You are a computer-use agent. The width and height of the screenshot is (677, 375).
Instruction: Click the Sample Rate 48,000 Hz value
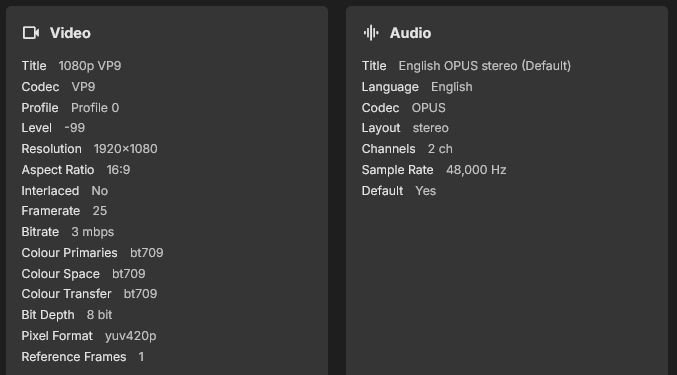click(x=476, y=170)
